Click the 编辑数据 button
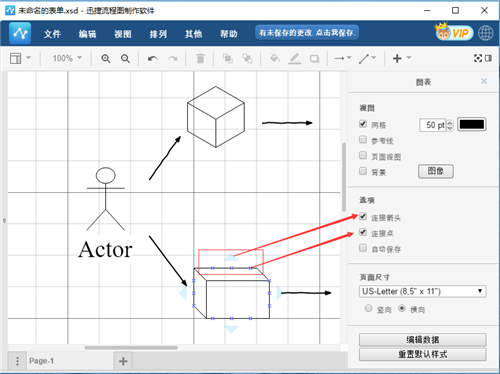 click(x=422, y=340)
